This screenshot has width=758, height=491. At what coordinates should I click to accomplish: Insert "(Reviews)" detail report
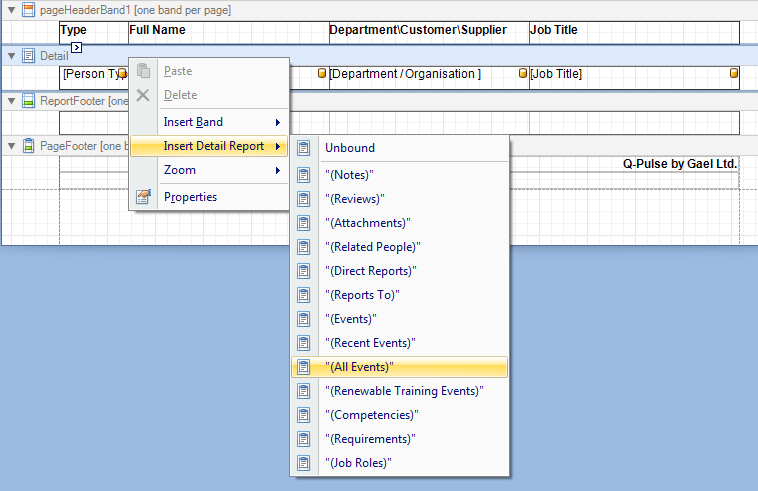click(400, 199)
